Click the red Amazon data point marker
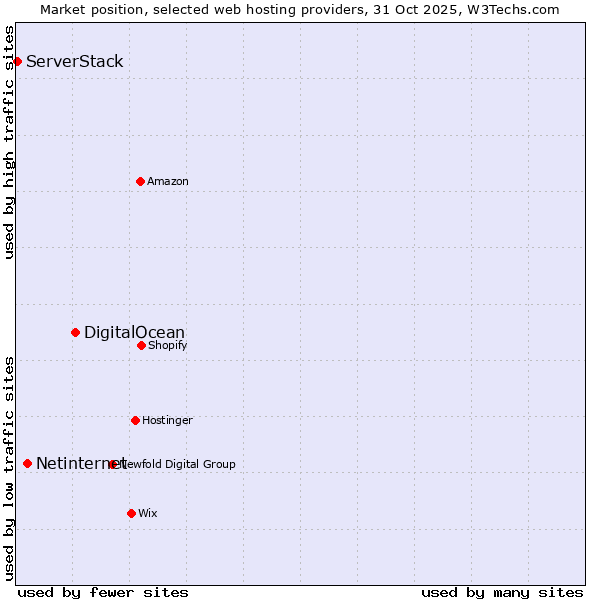This screenshot has height=600, width=600. tap(140, 181)
